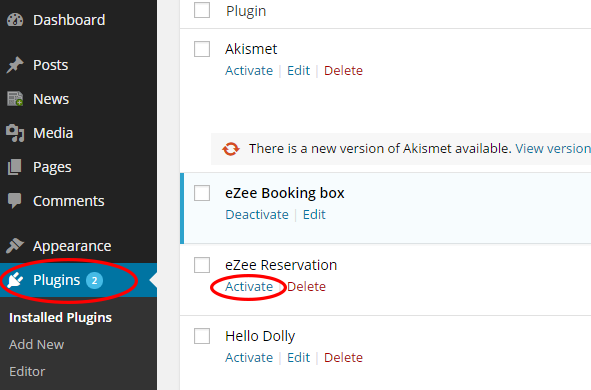Tick the eZee Reservation checkbox

point(202,265)
